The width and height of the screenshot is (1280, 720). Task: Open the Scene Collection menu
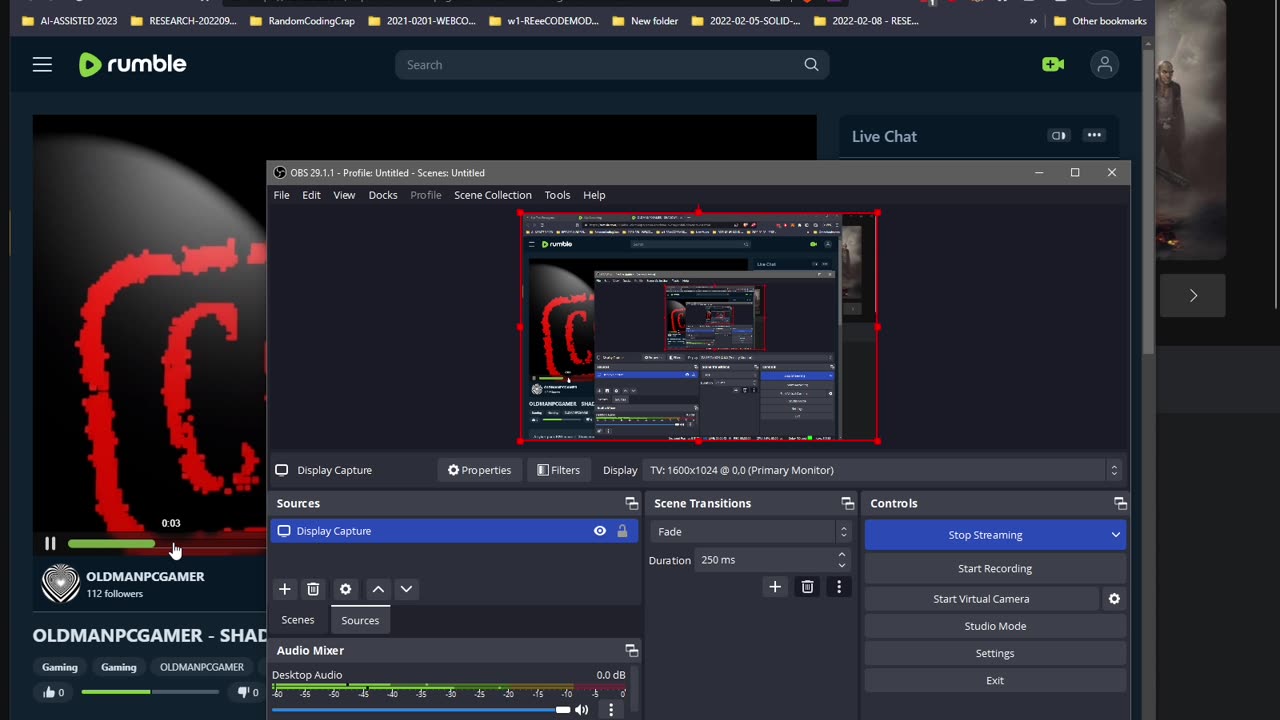click(493, 195)
